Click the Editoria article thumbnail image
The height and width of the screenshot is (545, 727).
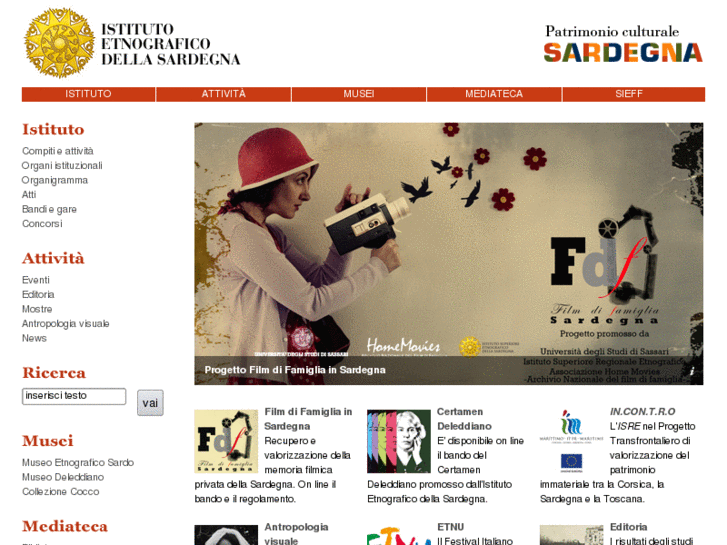[572, 535]
